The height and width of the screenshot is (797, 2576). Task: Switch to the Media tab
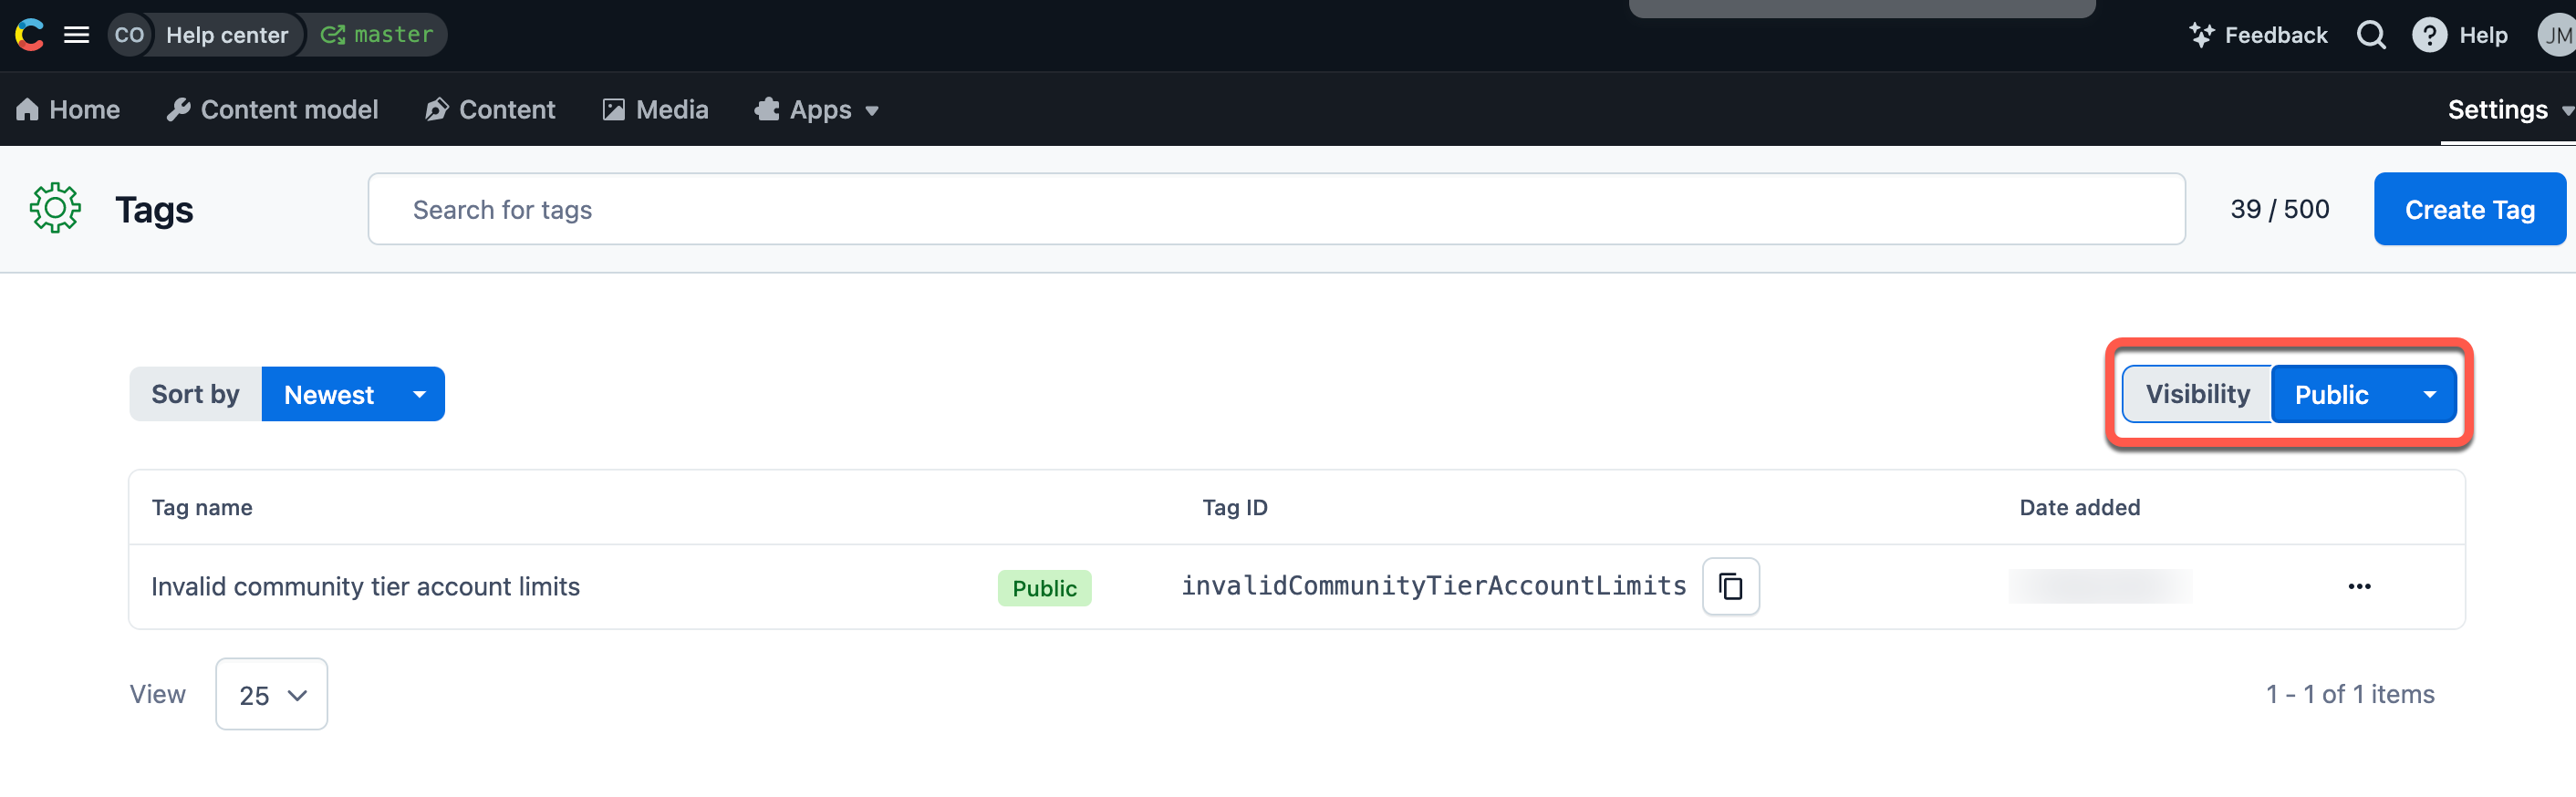pyautogui.click(x=656, y=110)
